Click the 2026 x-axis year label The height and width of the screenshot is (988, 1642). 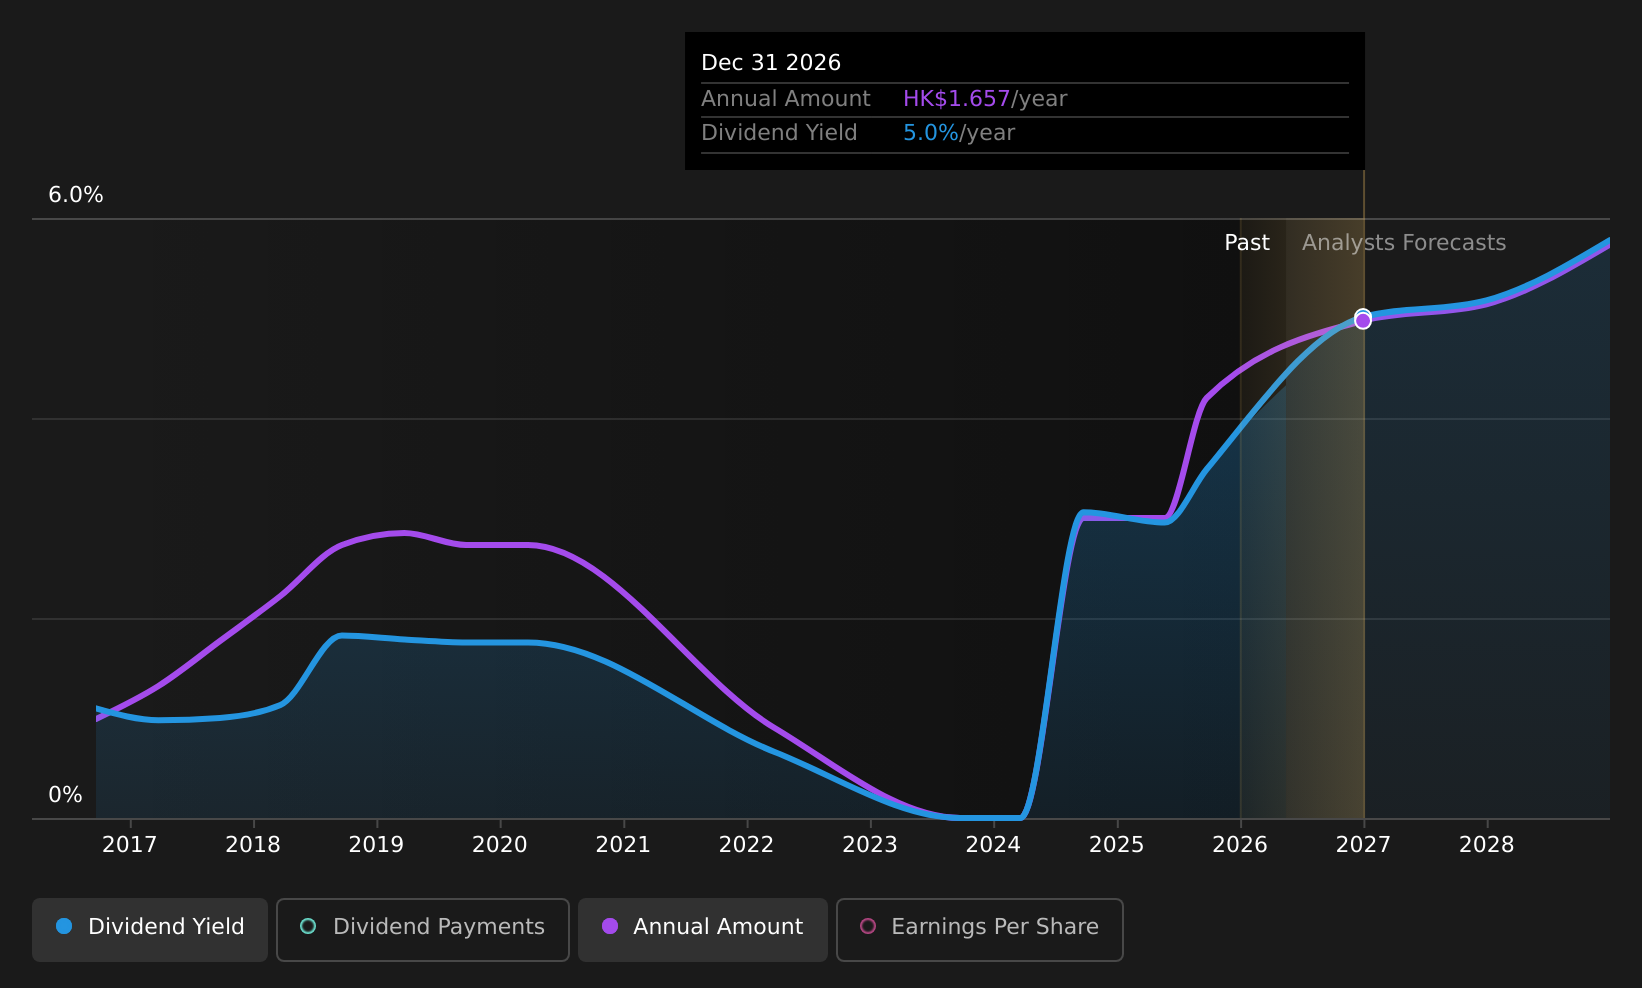coord(1240,845)
